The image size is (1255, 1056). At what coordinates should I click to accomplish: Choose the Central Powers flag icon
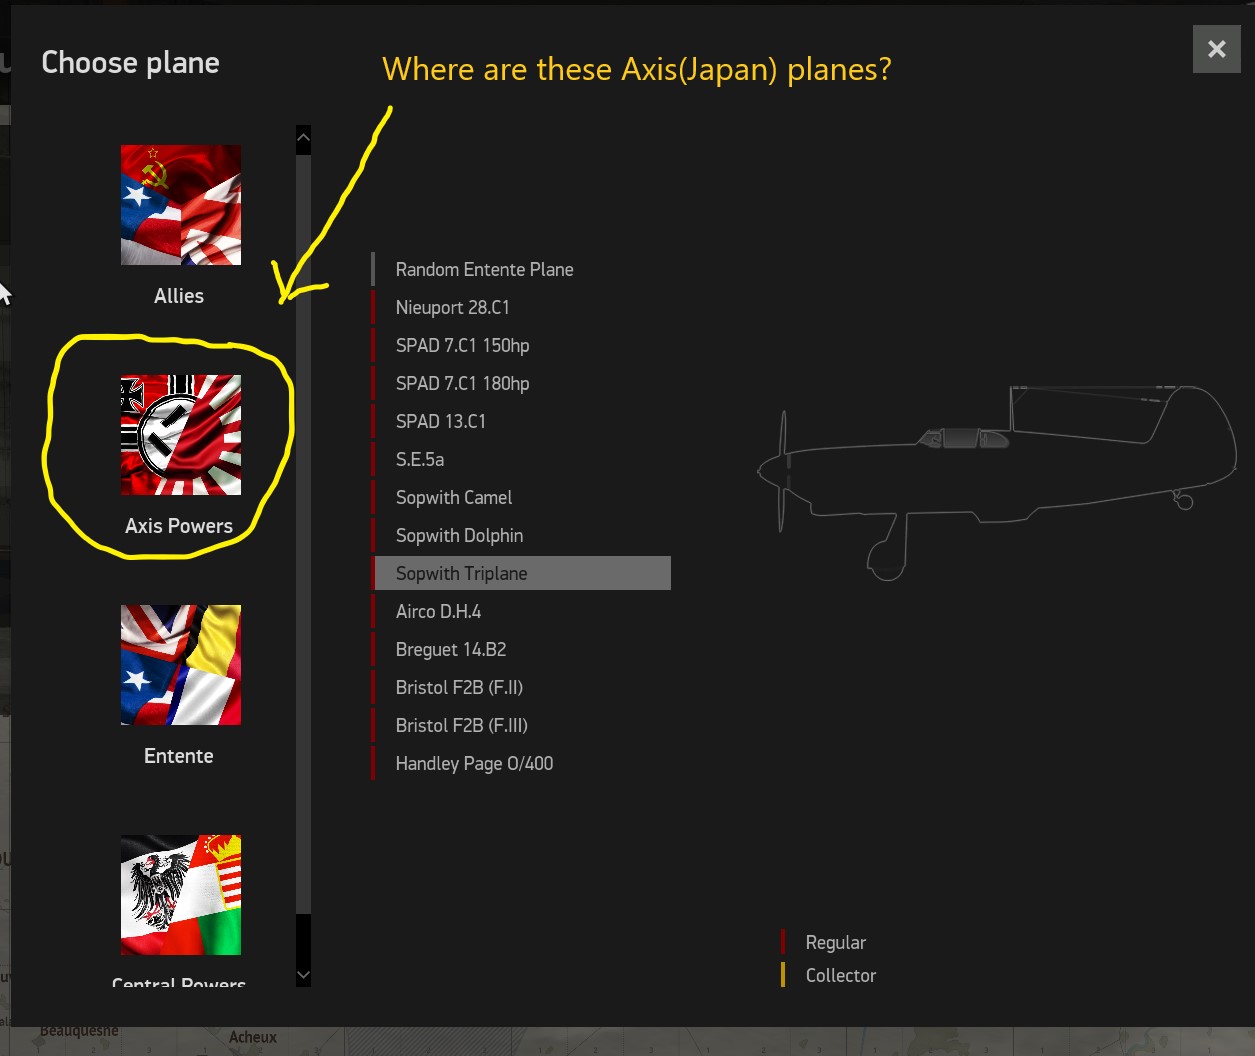181,895
